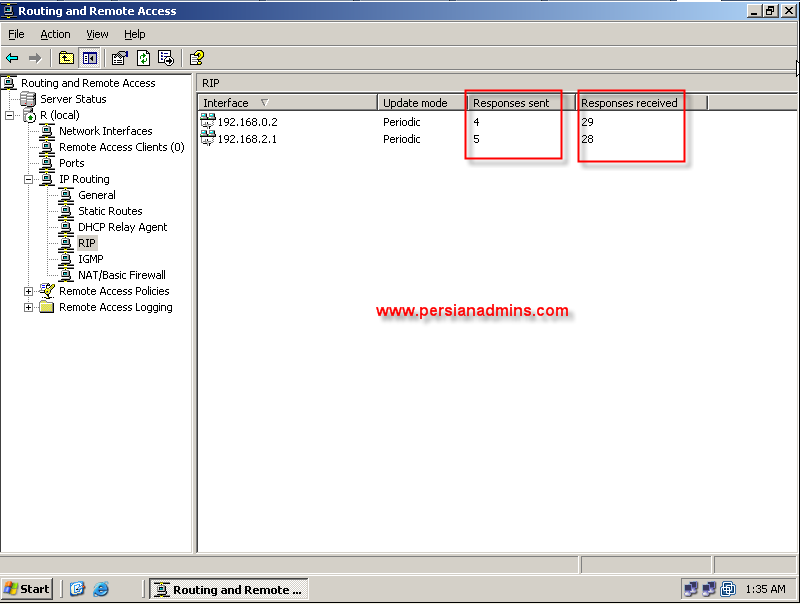Click Periodic in the 192.168.0.2 row
Image resolution: width=800 pixels, height=605 pixels.
[402, 122]
